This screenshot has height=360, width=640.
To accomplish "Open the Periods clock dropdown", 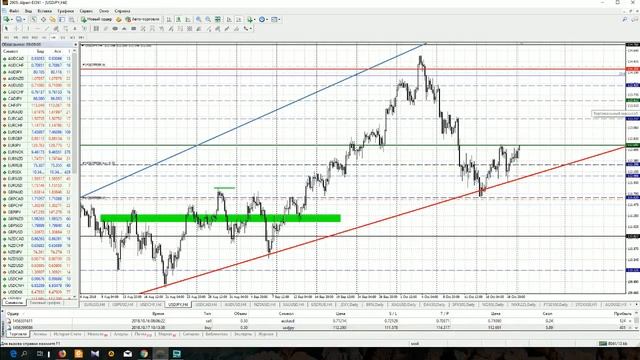I will tap(267, 19).
